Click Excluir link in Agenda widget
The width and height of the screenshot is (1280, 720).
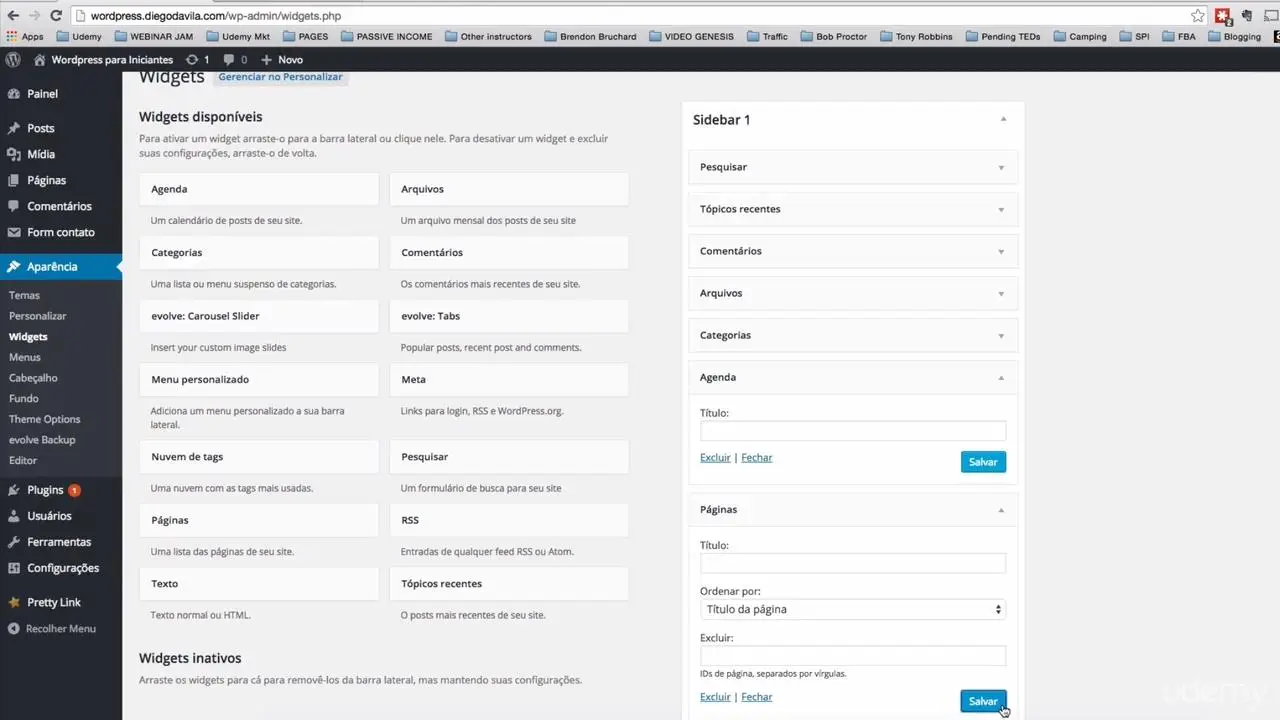[x=715, y=458]
